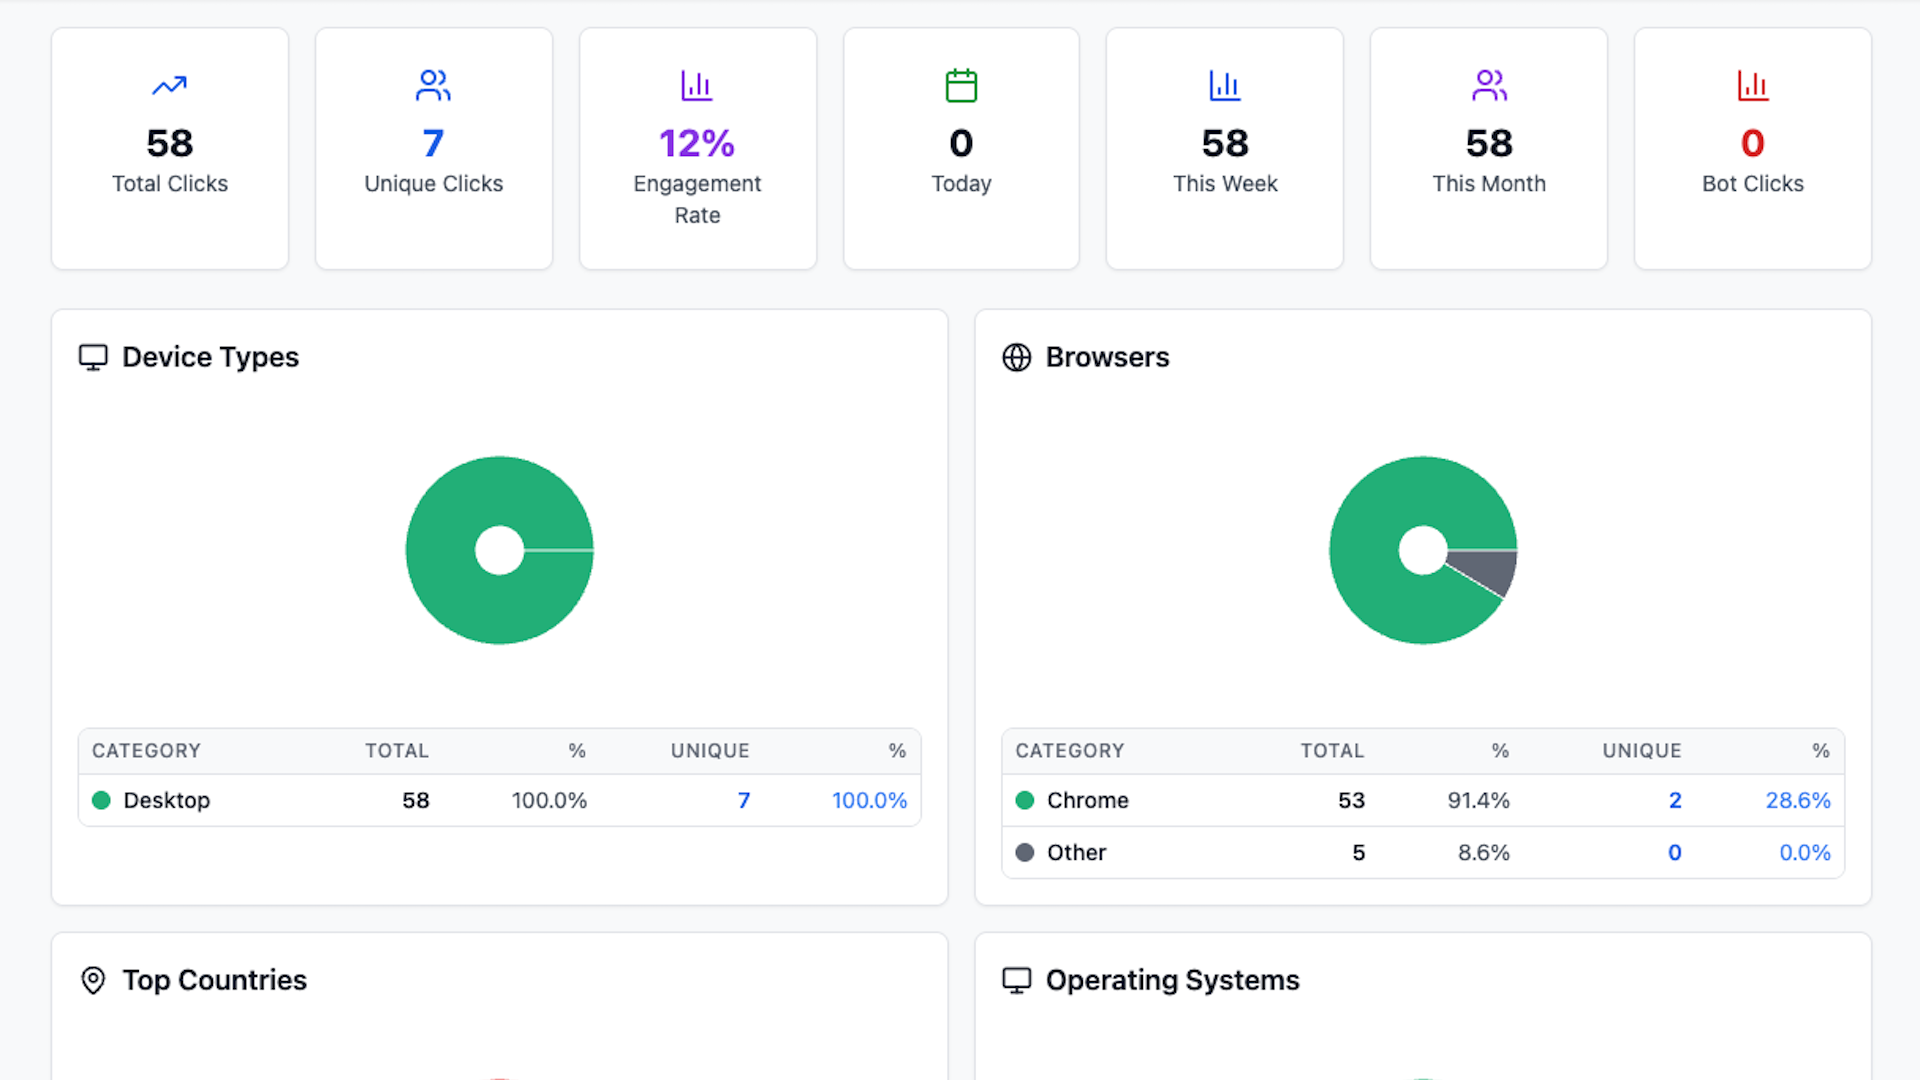Viewport: 1920px width, 1080px height.
Task: Click the monitor icon beside Operating Systems
Action: (1016, 980)
